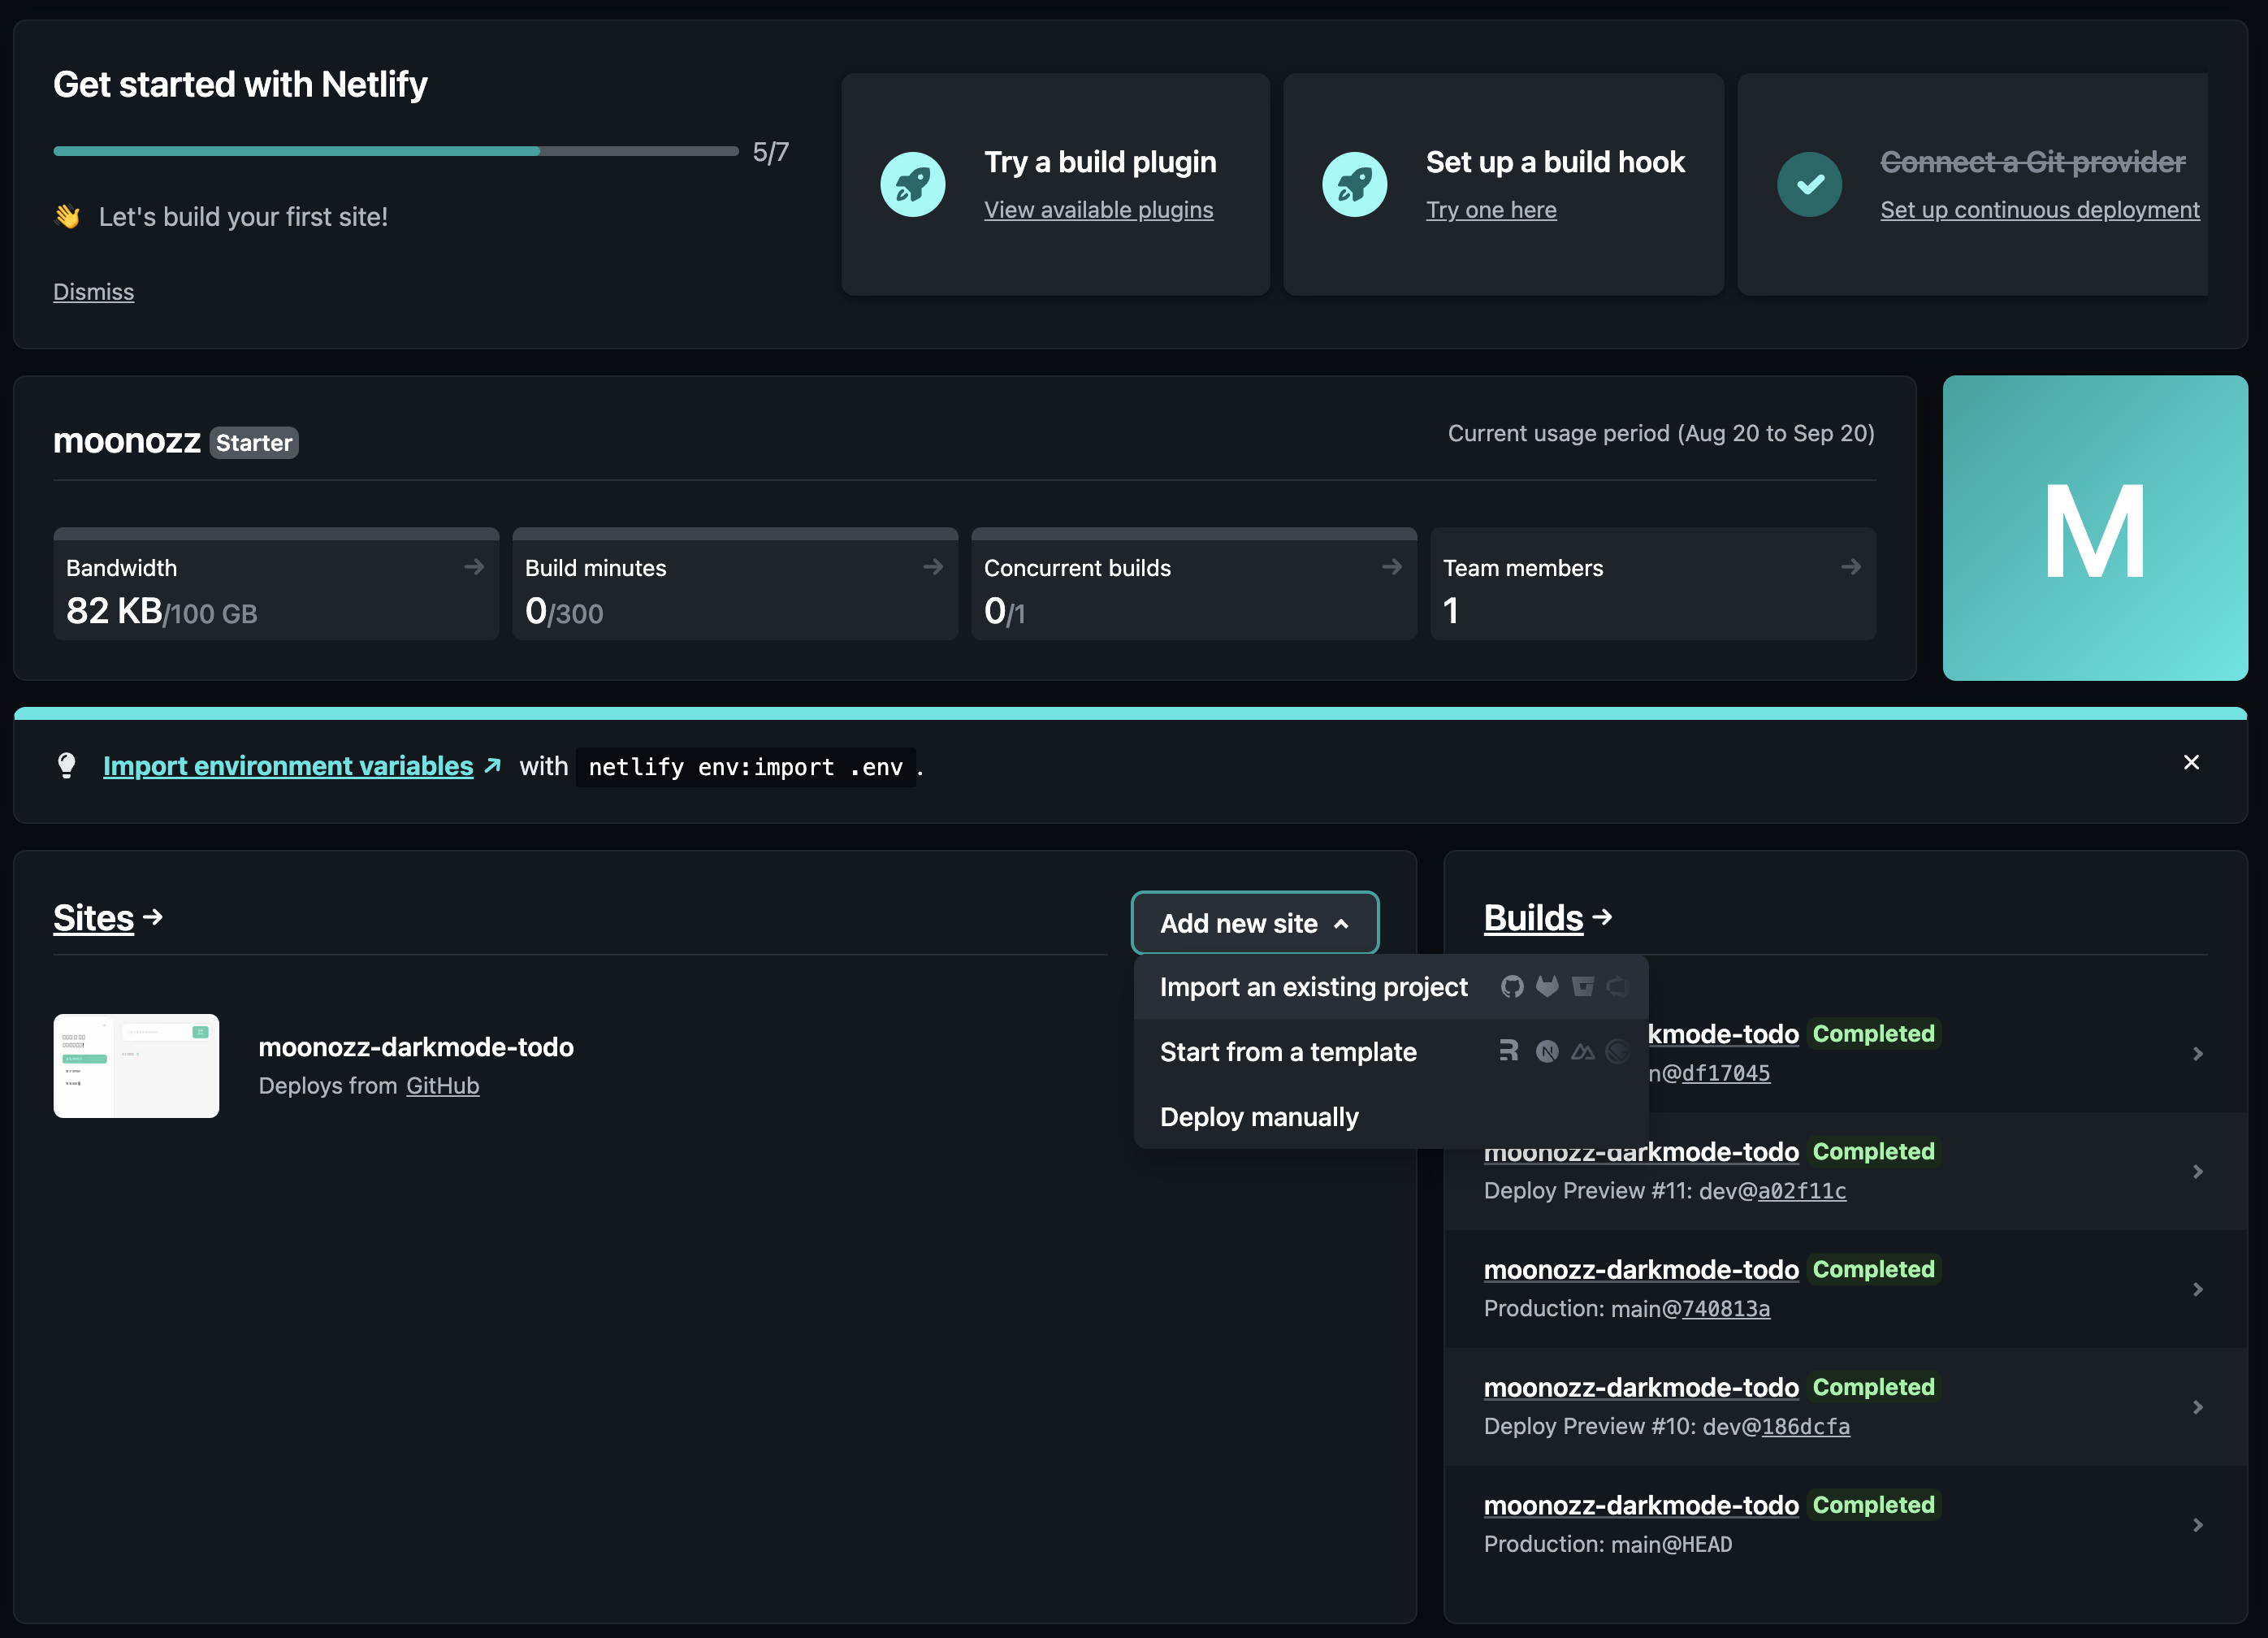Viewport: 2268px width, 1638px height.
Task: Click the GitLab fox icon in the dropdown
Action: point(1547,987)
